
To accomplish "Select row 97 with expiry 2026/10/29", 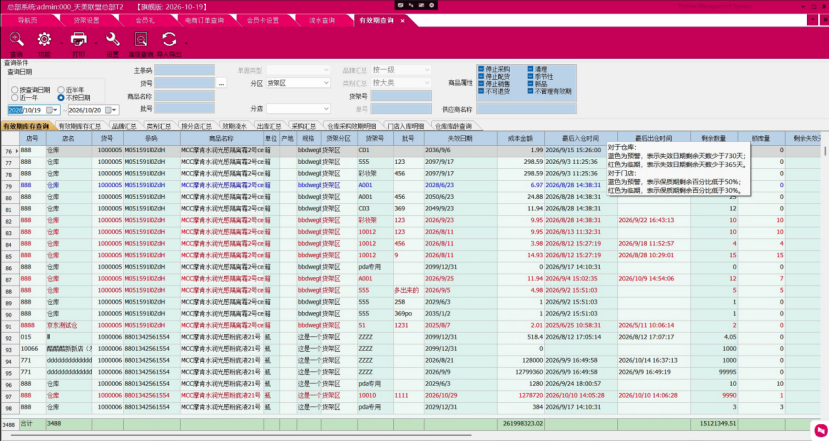I will point(412,396).
